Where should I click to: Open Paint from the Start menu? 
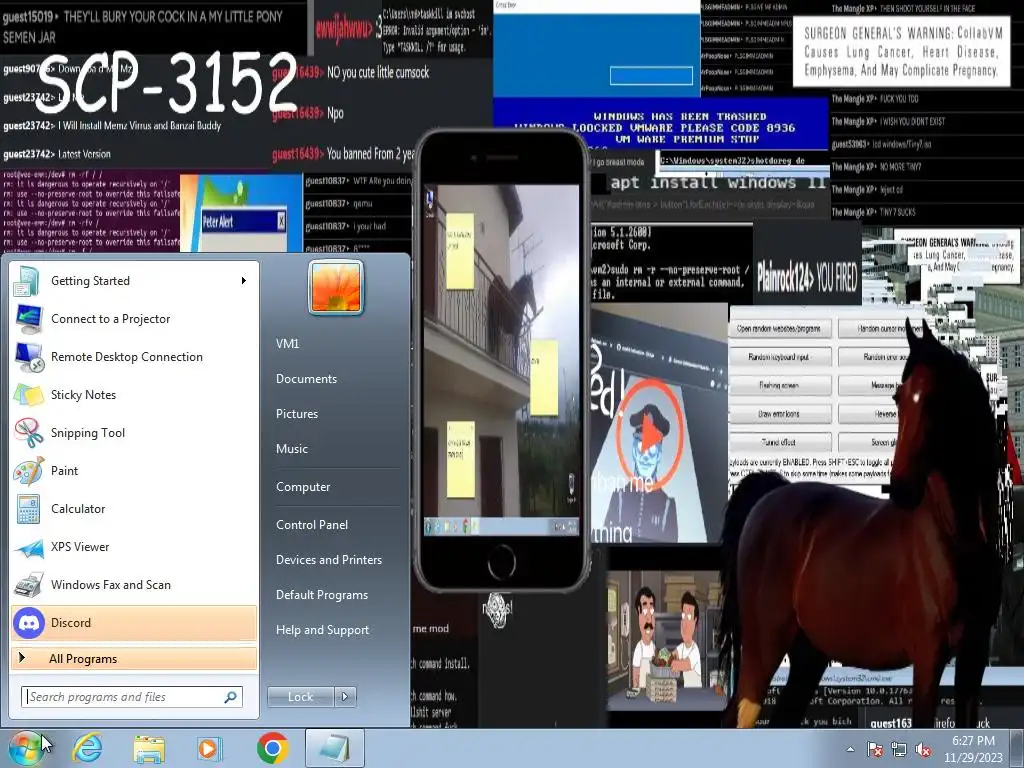pyautogui.click(x=134, y=470)
